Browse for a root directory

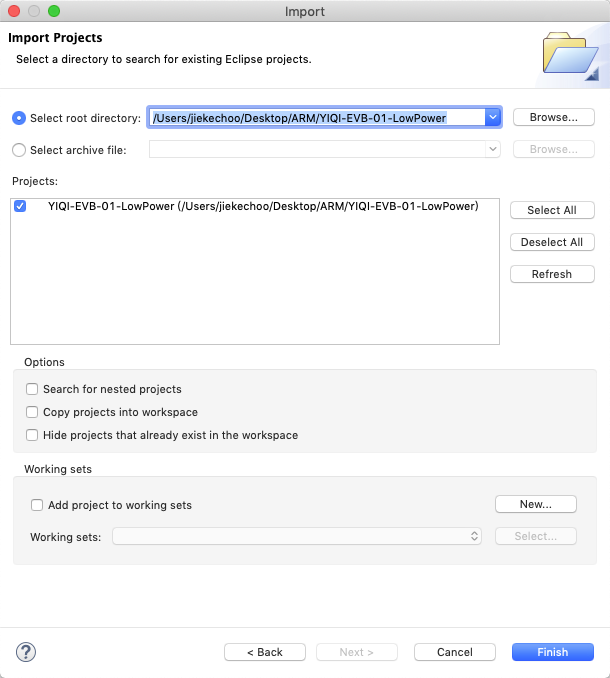click(553, 117)
